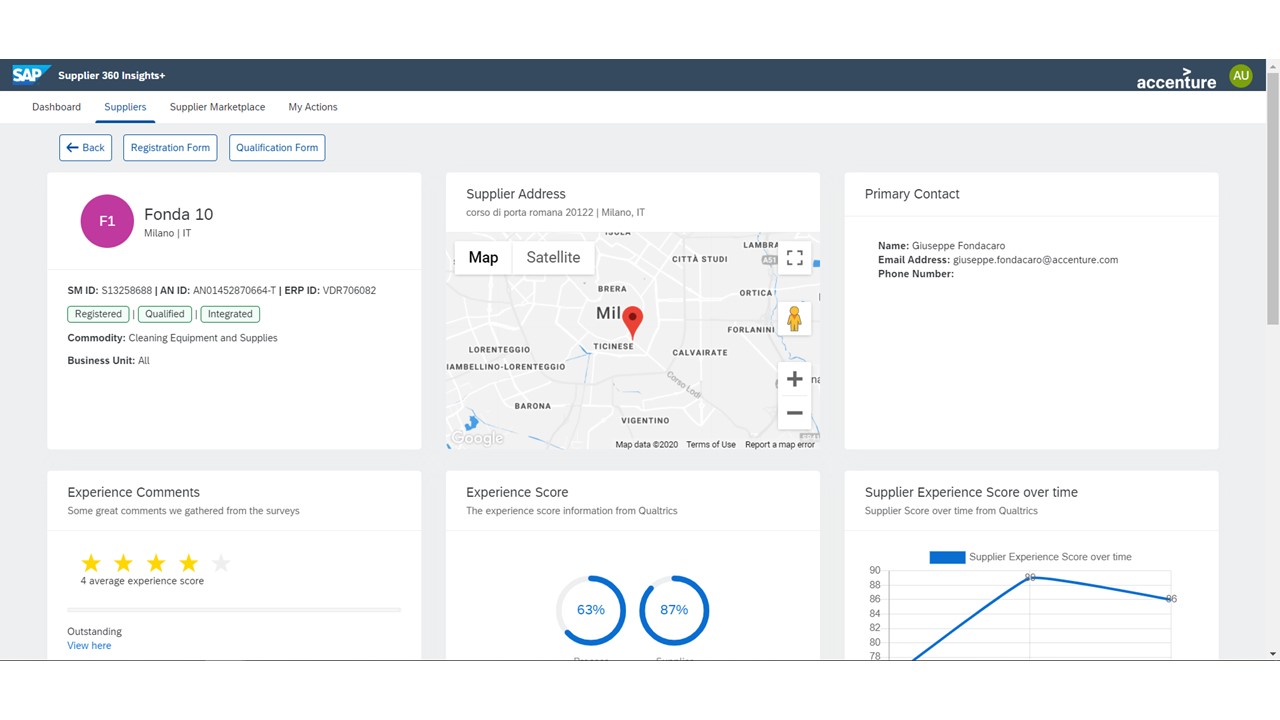Select the Qualified status badge

(x=164, y=313)
